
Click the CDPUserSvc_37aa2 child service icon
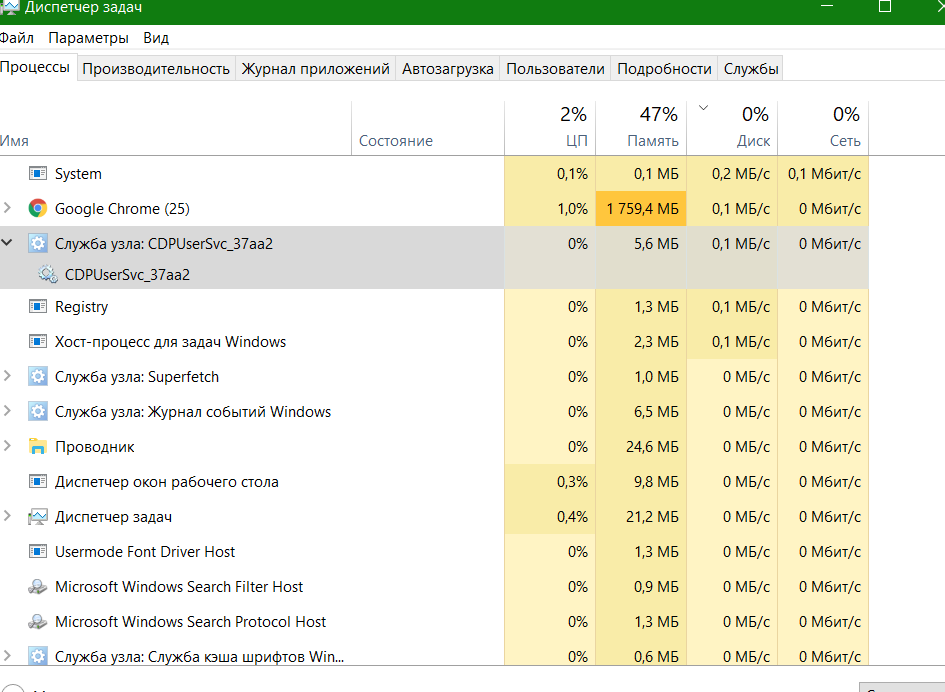pyautogui.click(x=47, y=274)
